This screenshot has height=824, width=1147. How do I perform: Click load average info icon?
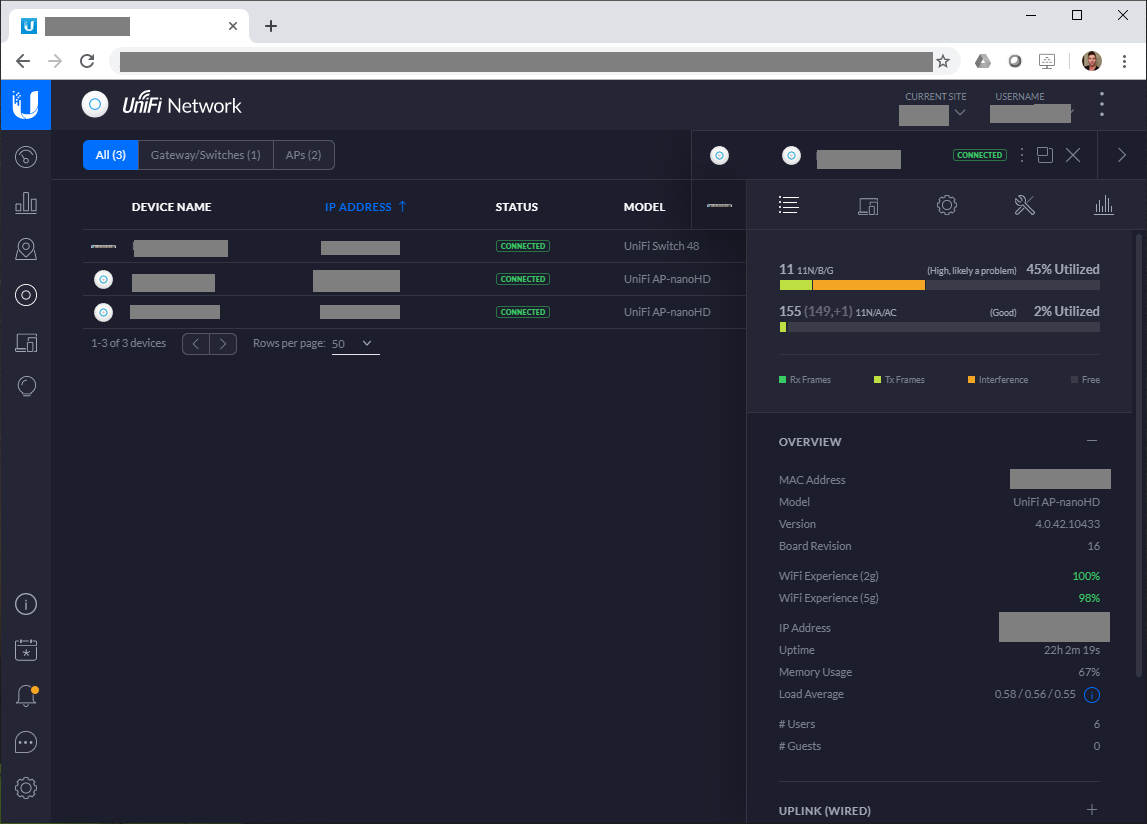(1092, 695)
